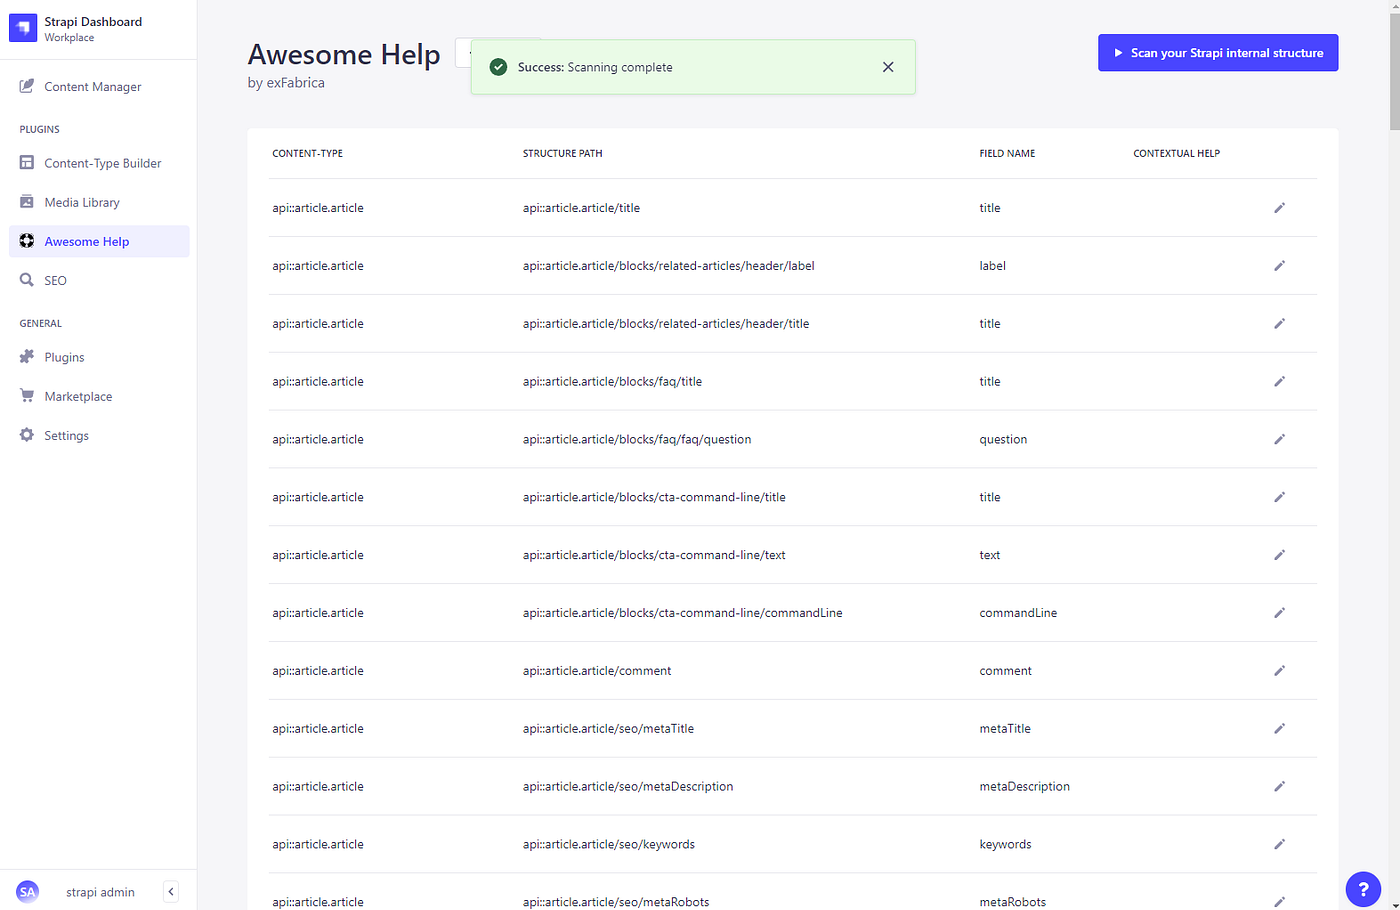1400x910 pixels.
Task: Open Settings using the gear icon
Action: (66, 435)
